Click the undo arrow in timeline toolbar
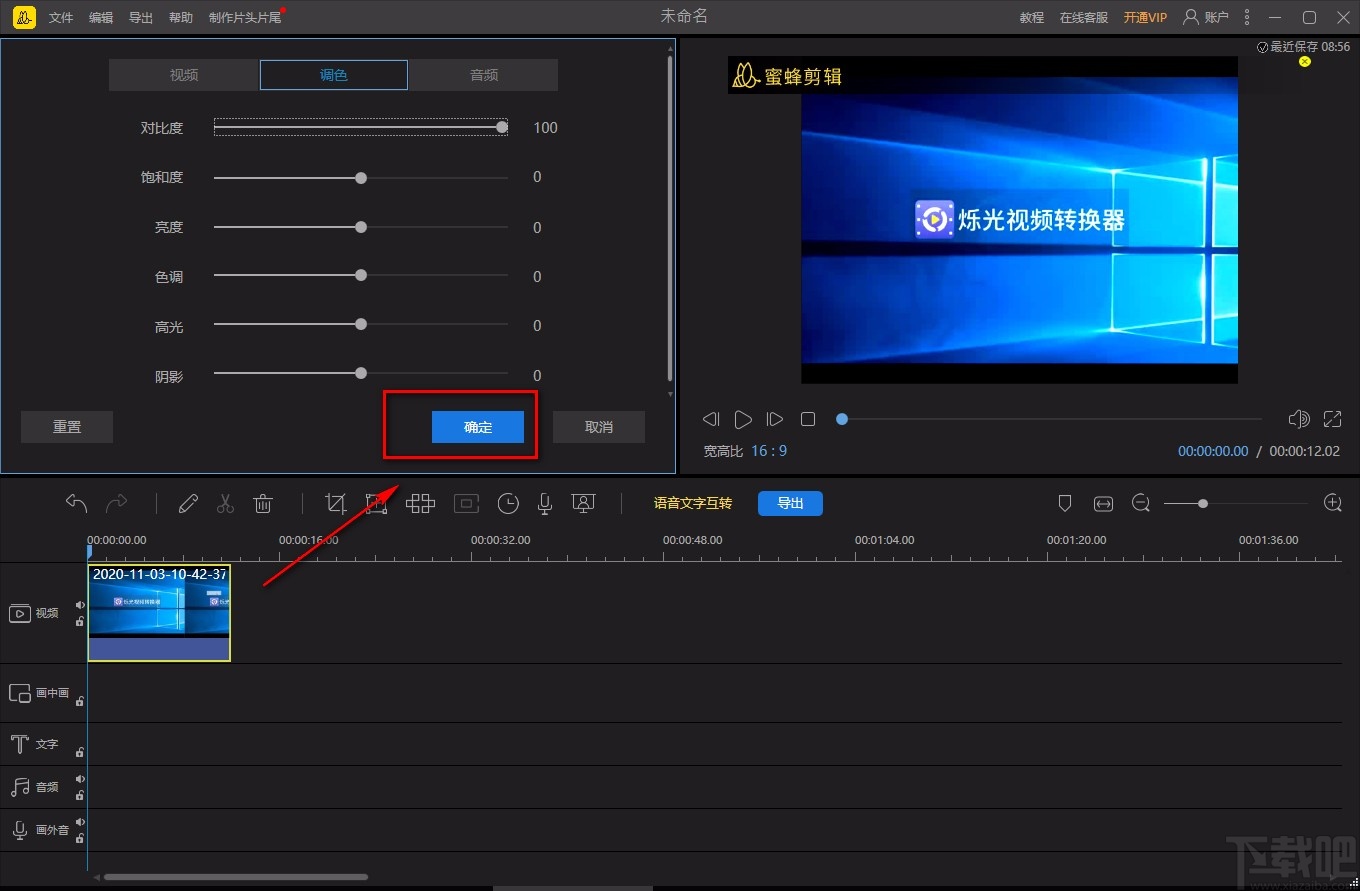Screen dimensions: 1360x891 [77, 503]
